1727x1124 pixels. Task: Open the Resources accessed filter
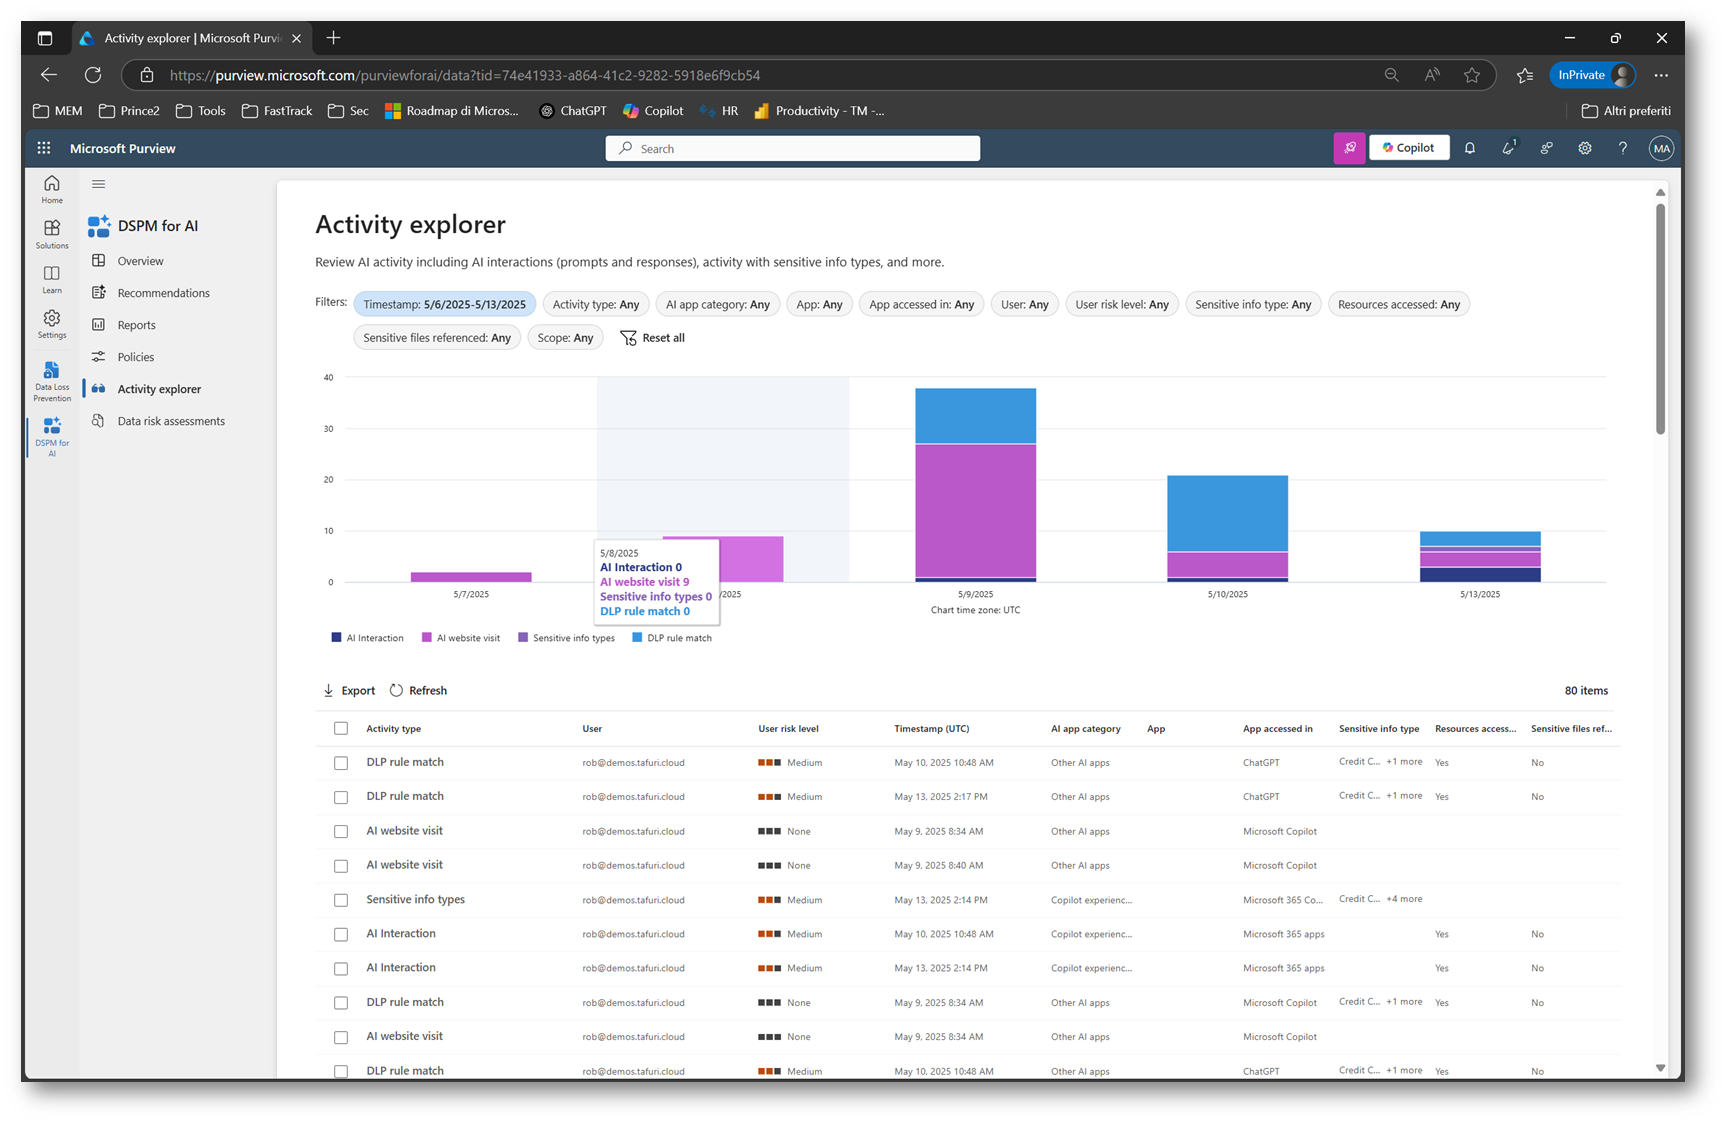click(1399, 304)
